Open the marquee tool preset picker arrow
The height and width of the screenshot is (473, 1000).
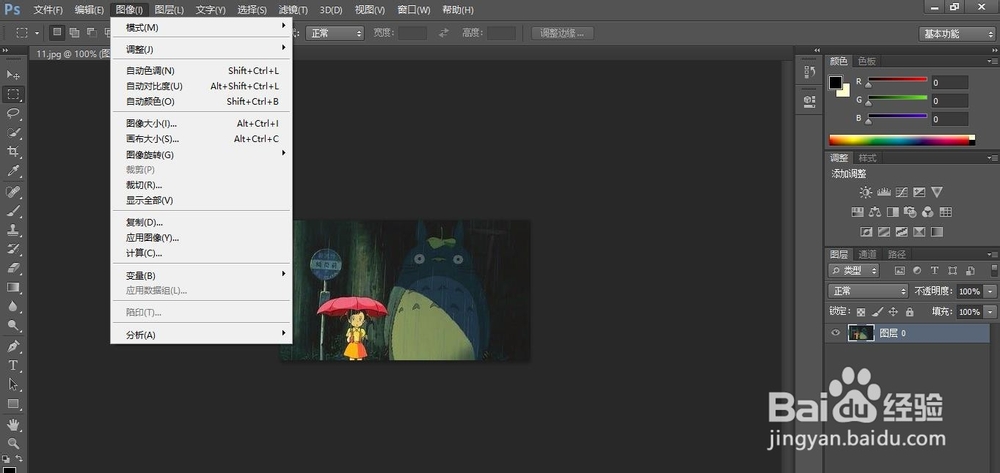(x=37, y=33)
